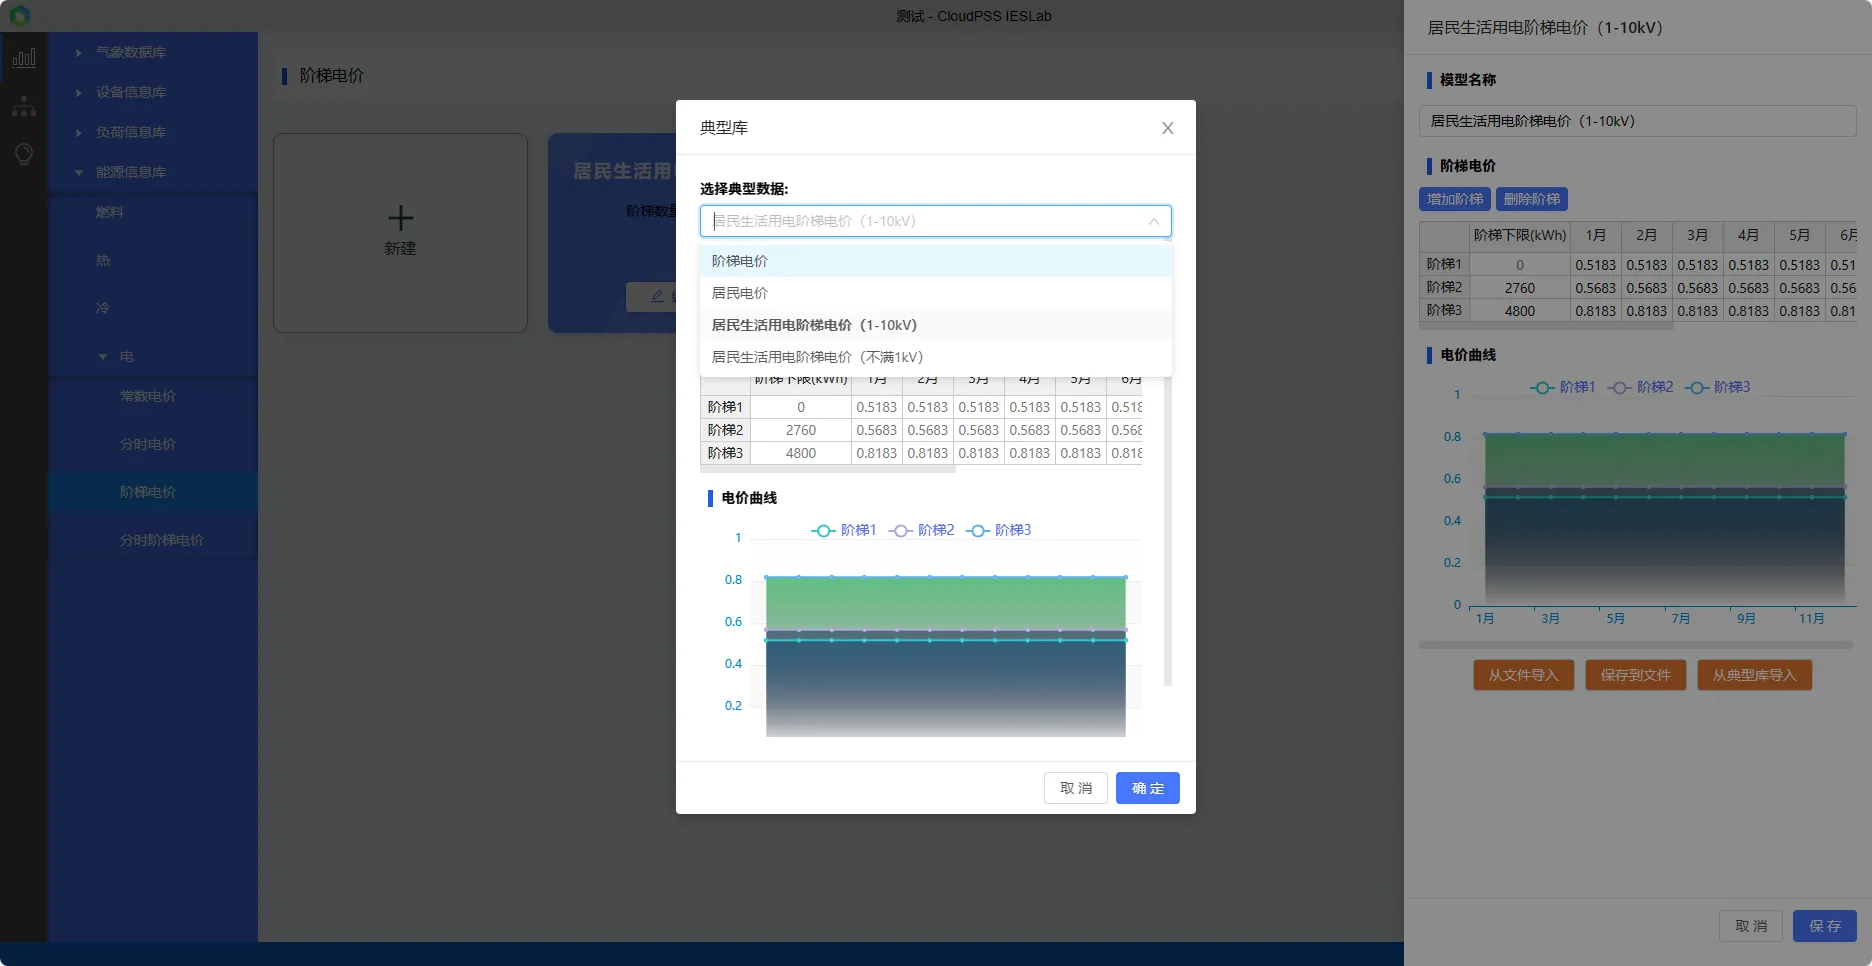Click dialog table horizontal scrollbar
This screenshot has width=1872, height=966.
pyautogui.click(x=828, y=468)
